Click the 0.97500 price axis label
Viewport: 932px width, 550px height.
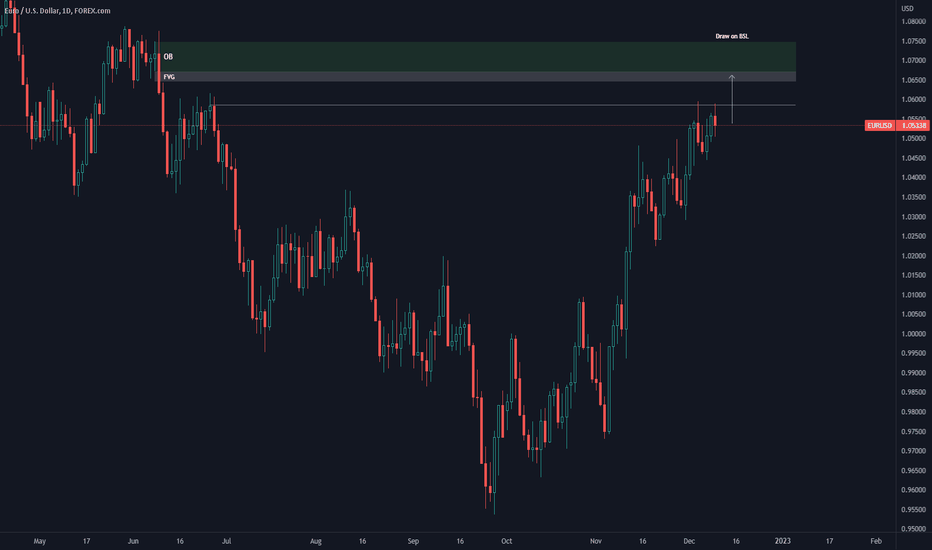[914, 432]
